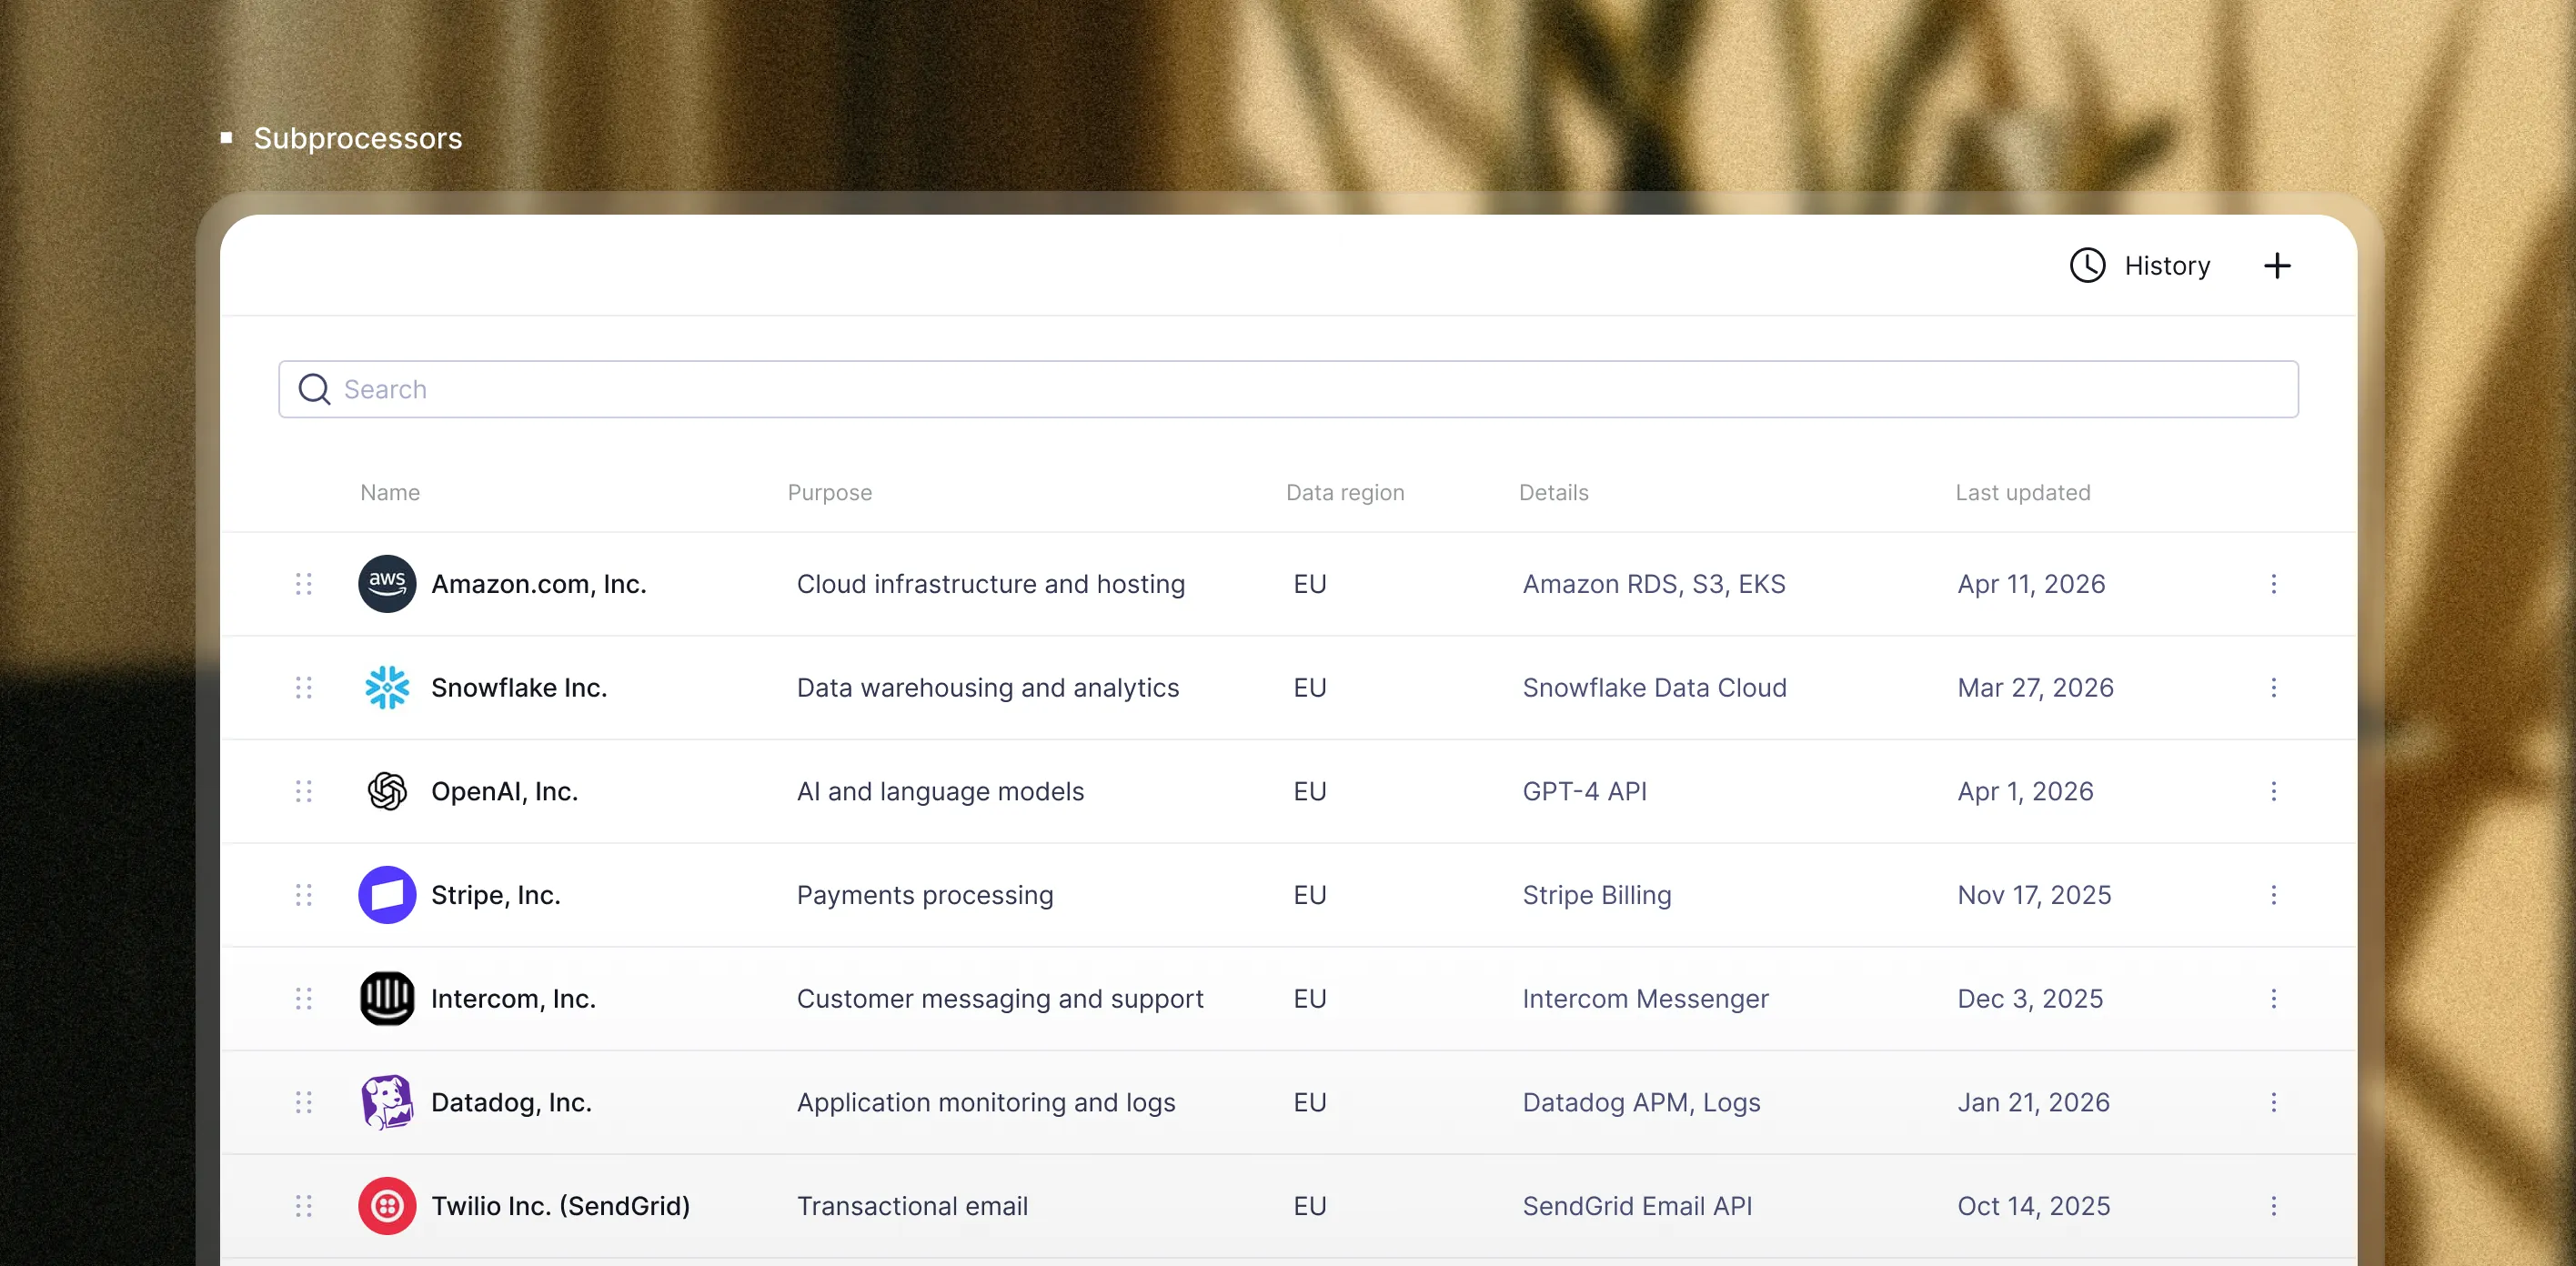The height and width of the screenshot is (1266, 2576).
Task: Click the Dec 3, 2025 date
Action: point(2030,998)
